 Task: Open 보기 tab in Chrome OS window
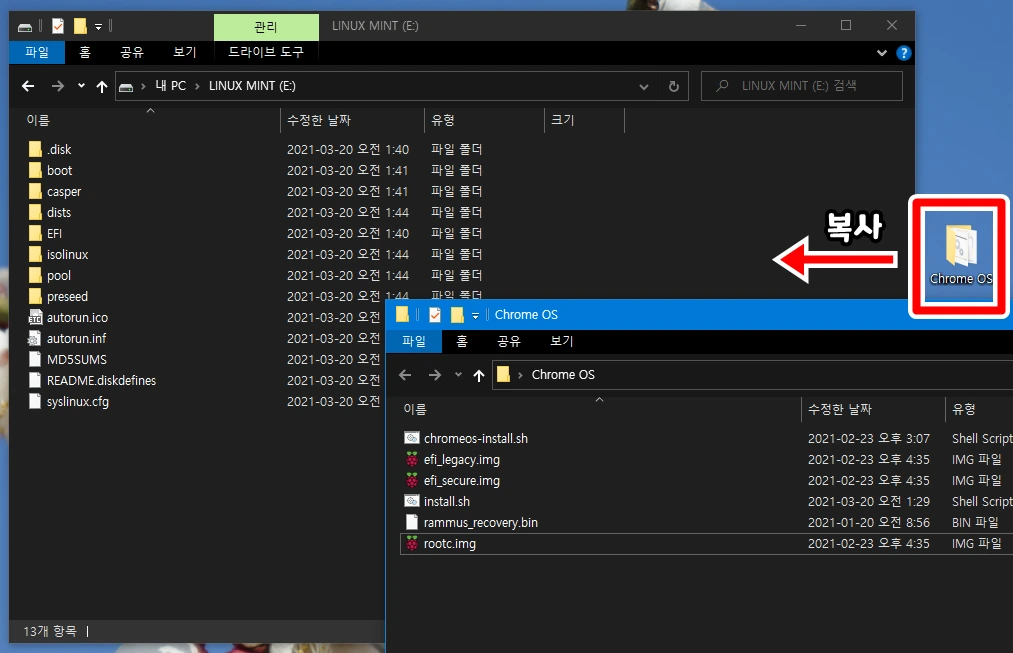(x=561, y=341)
